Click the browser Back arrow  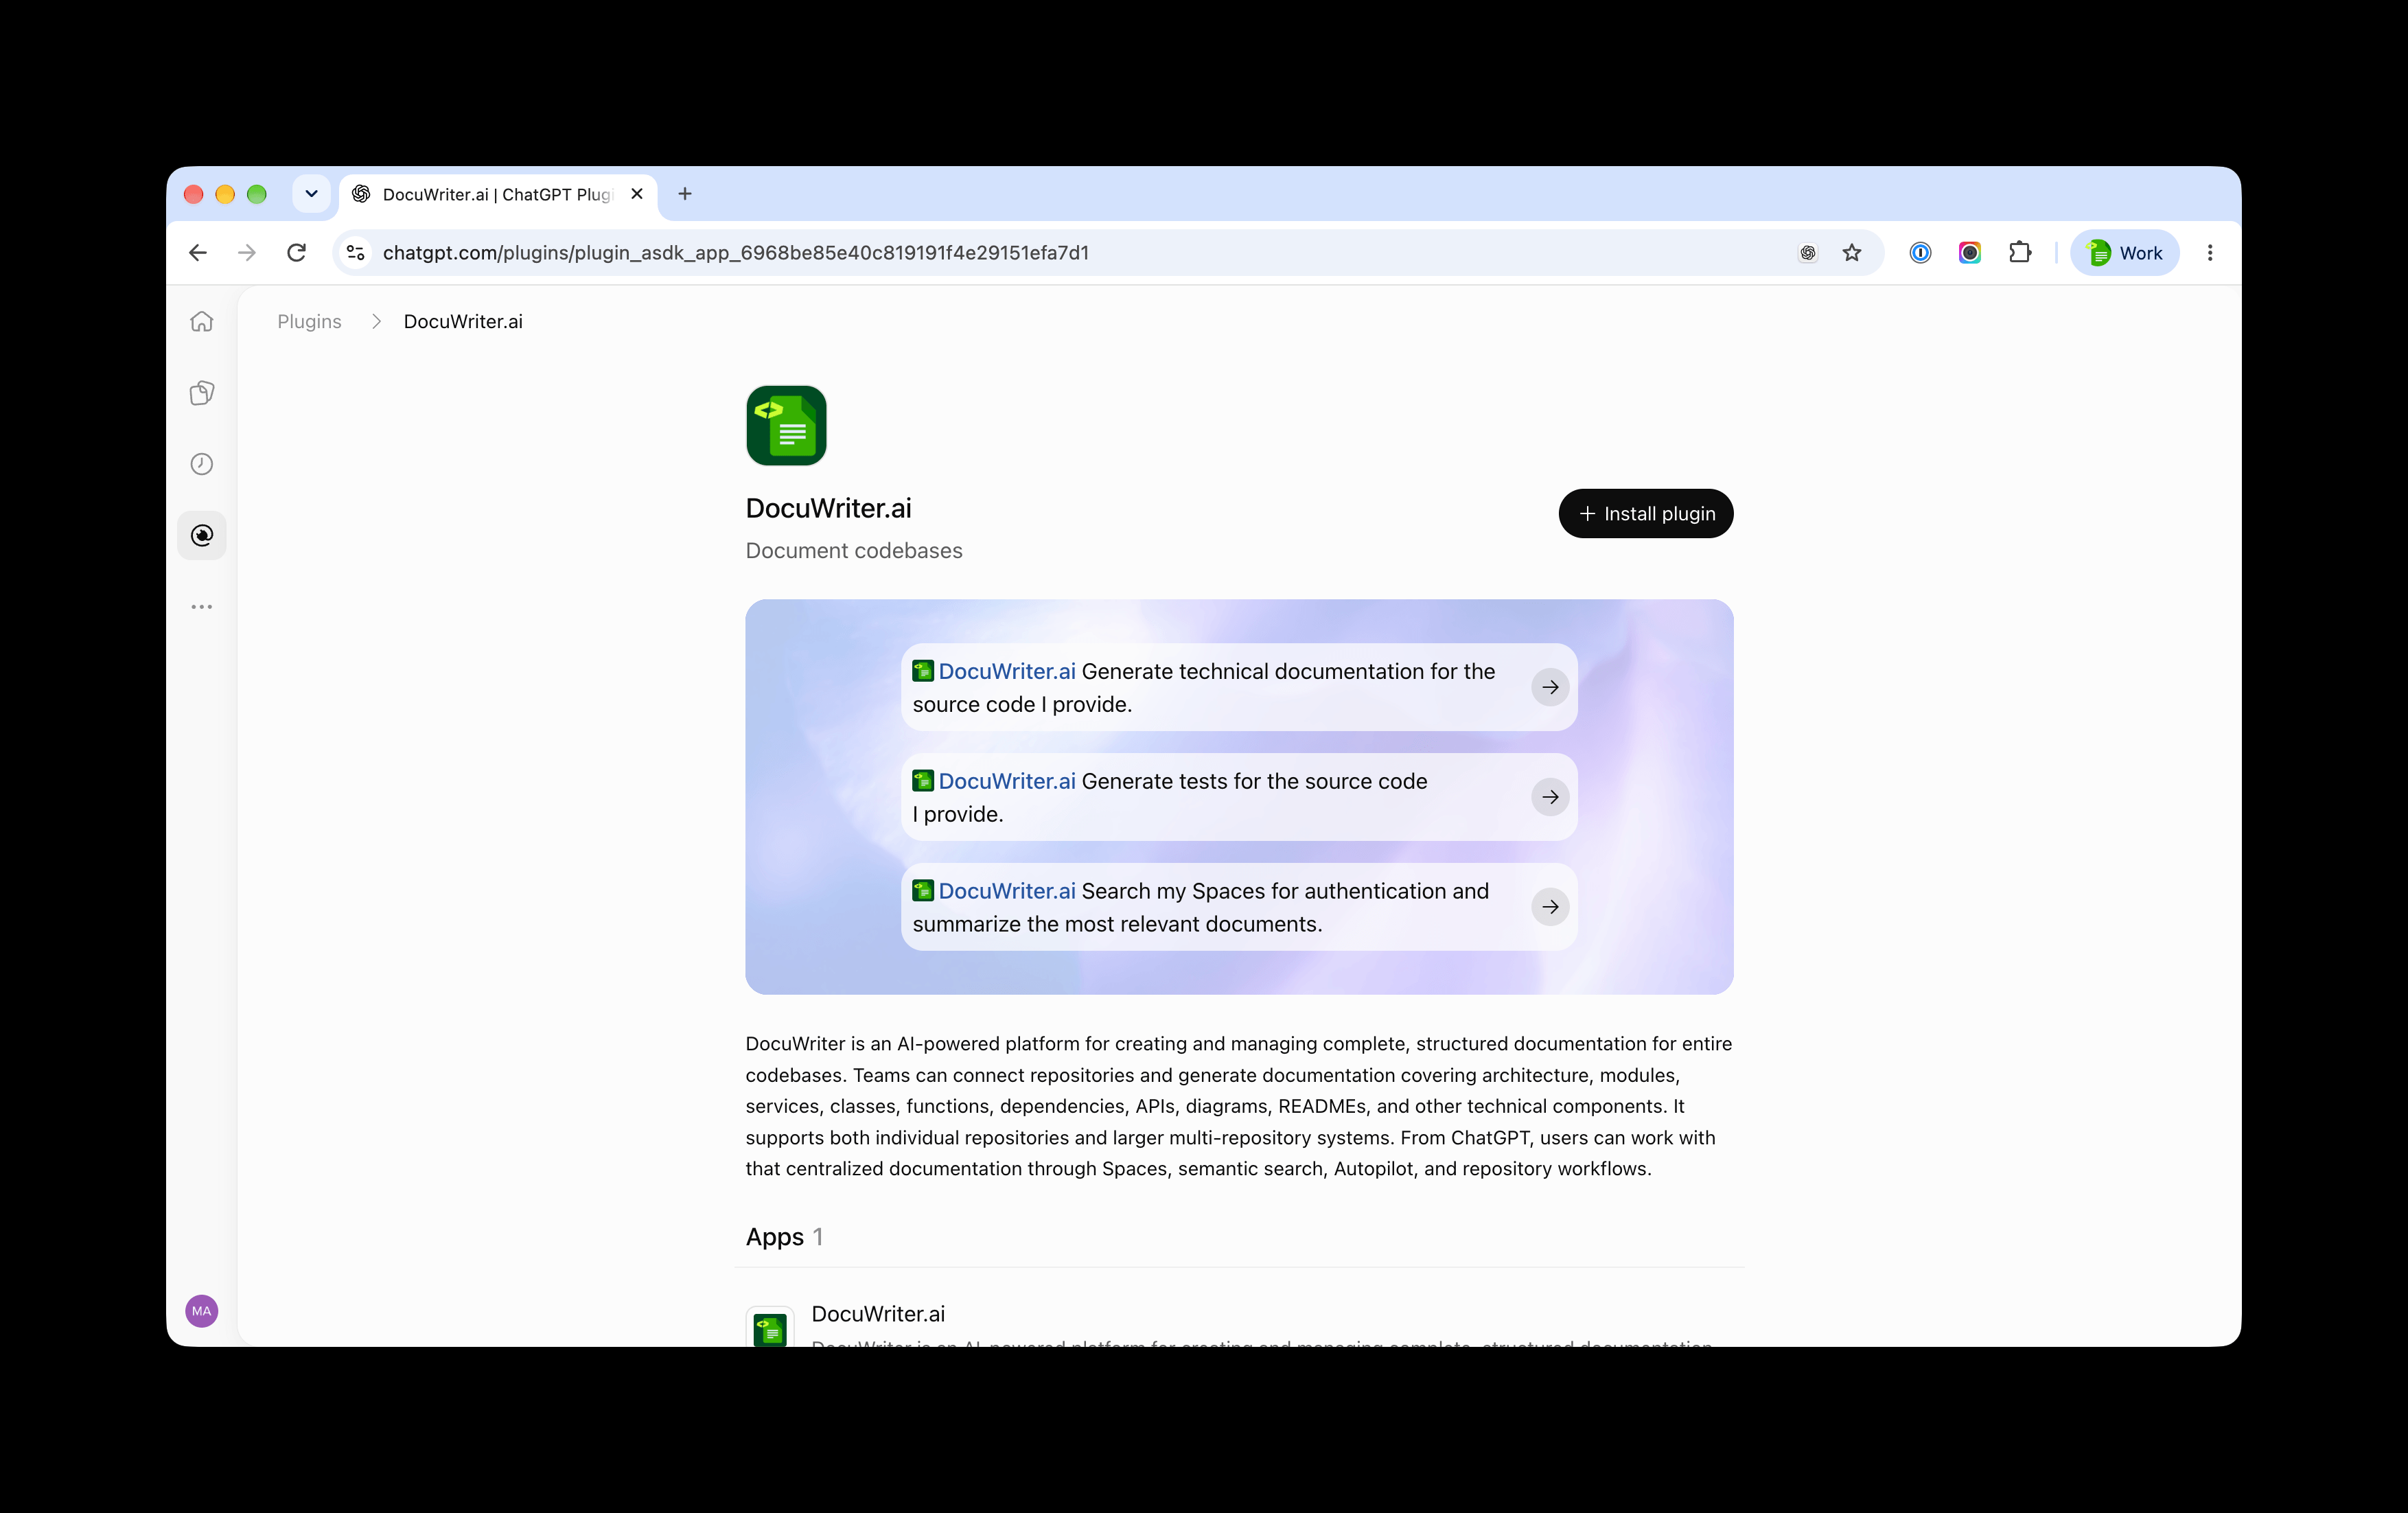click(198, 253)
